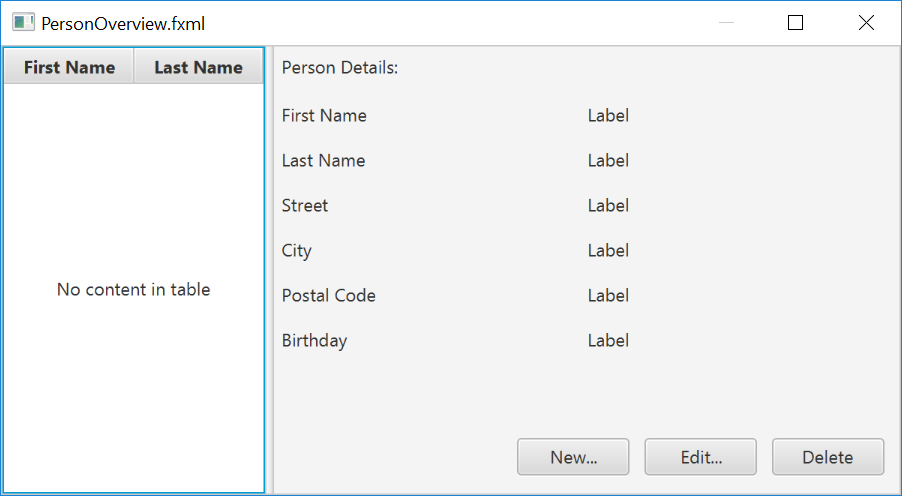
Task: Sort by Last Name column header
Action: [198, 68]
